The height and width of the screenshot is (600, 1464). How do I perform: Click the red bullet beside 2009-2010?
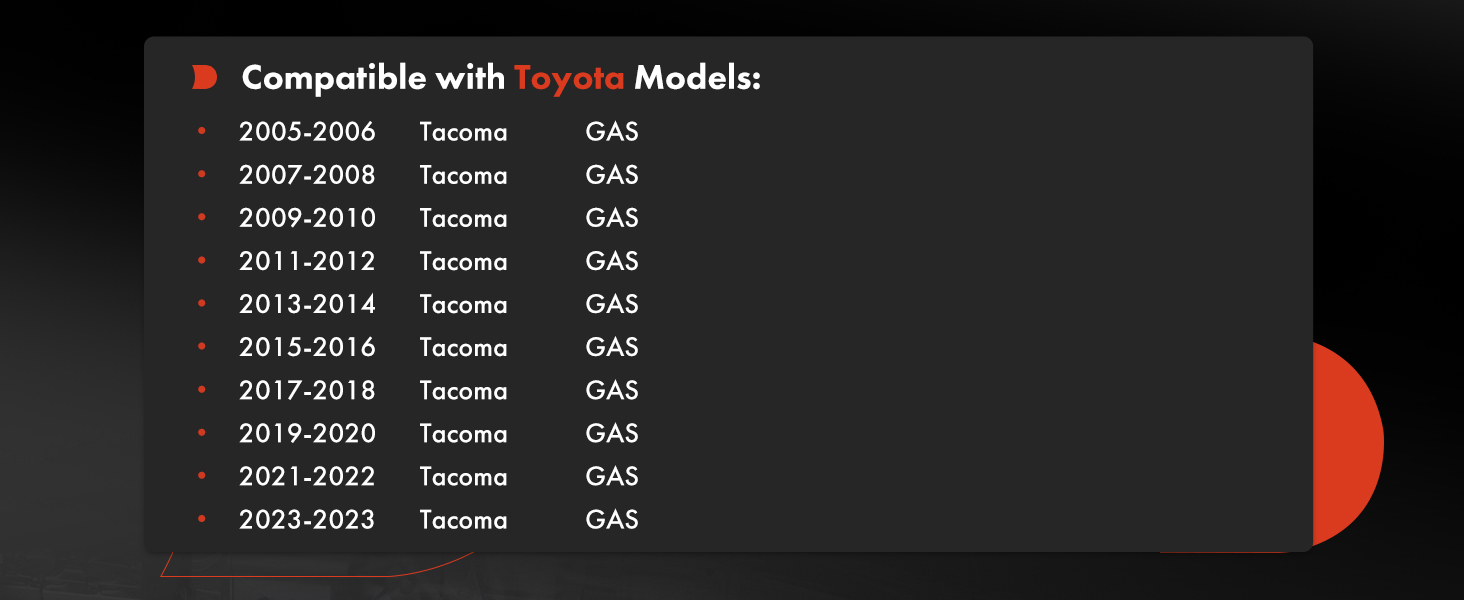[202, 217]
